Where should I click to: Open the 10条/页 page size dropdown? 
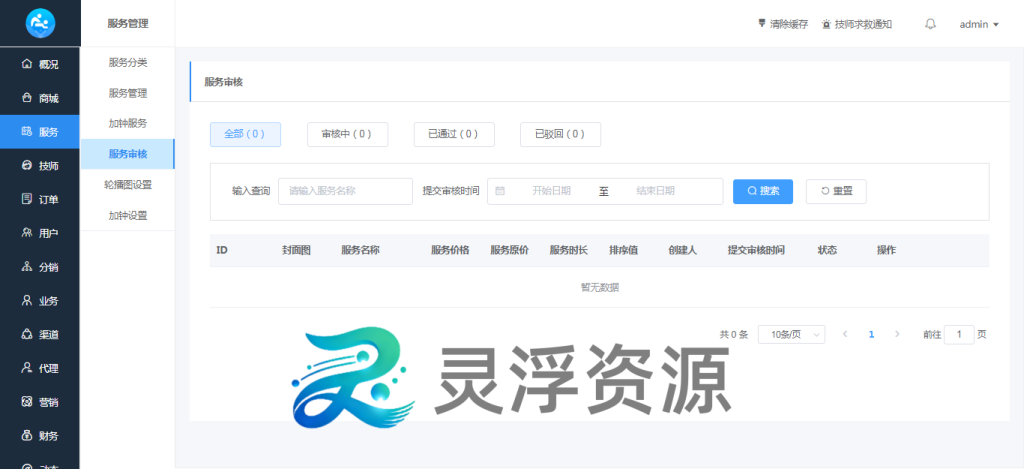pyautogui.click(x=791, y=334)
